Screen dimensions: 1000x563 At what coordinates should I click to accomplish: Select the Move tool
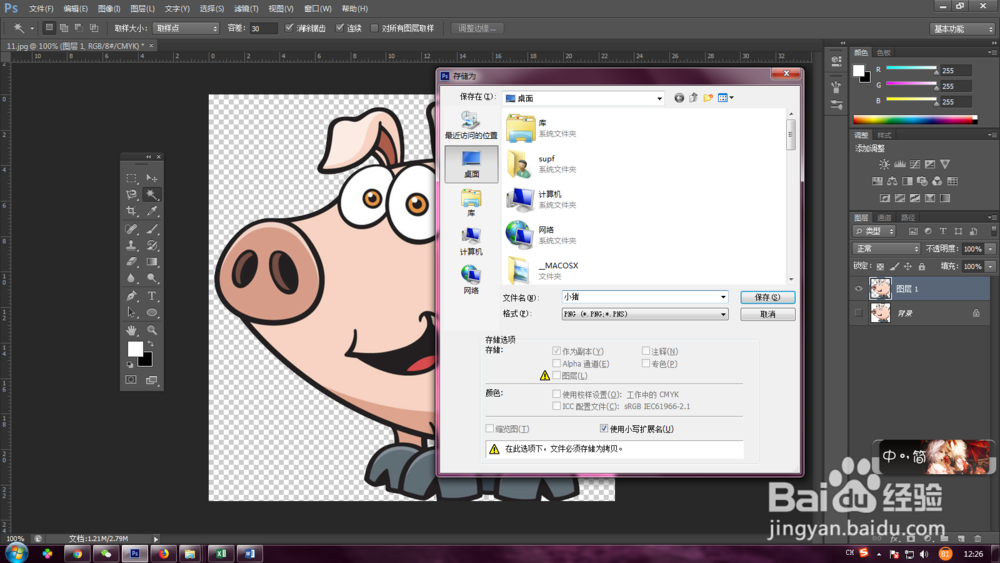click(x=152, y=178)
